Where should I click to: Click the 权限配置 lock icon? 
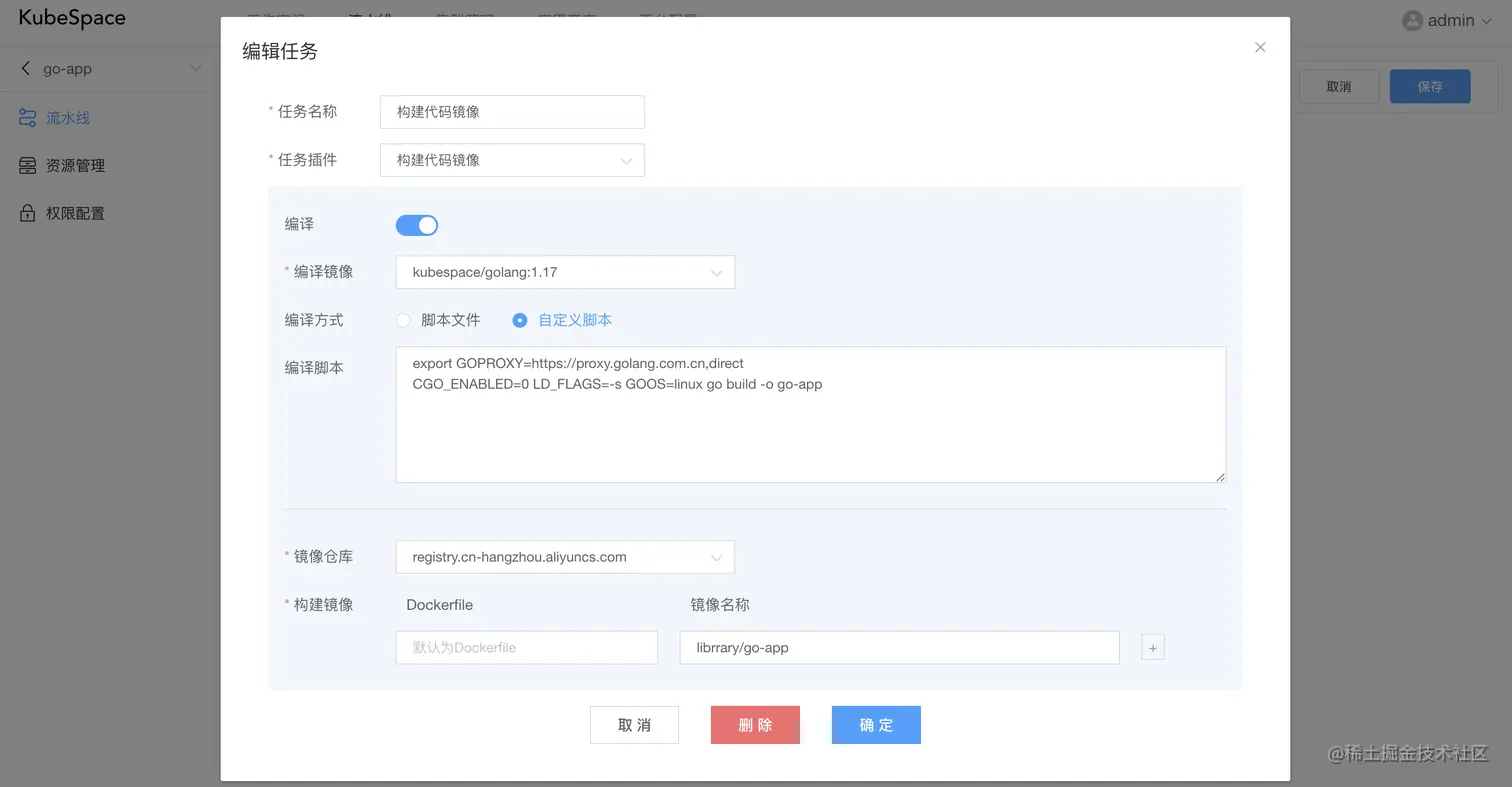point(28,213)
